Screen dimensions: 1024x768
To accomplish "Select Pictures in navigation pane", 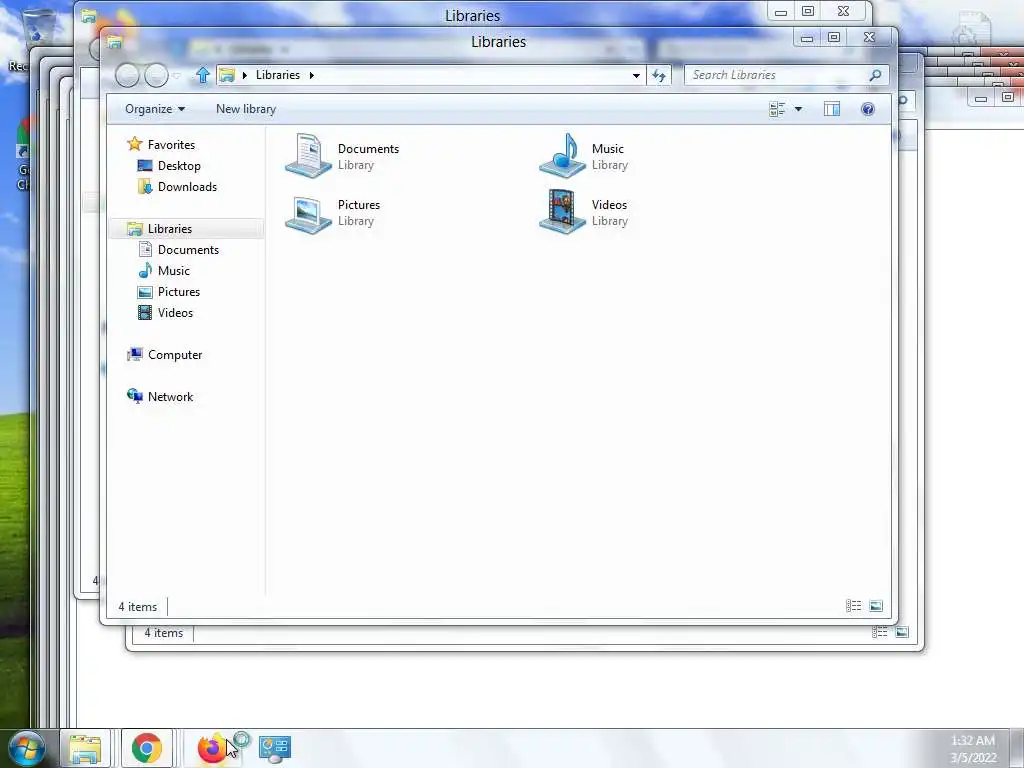I will (179, 292).
